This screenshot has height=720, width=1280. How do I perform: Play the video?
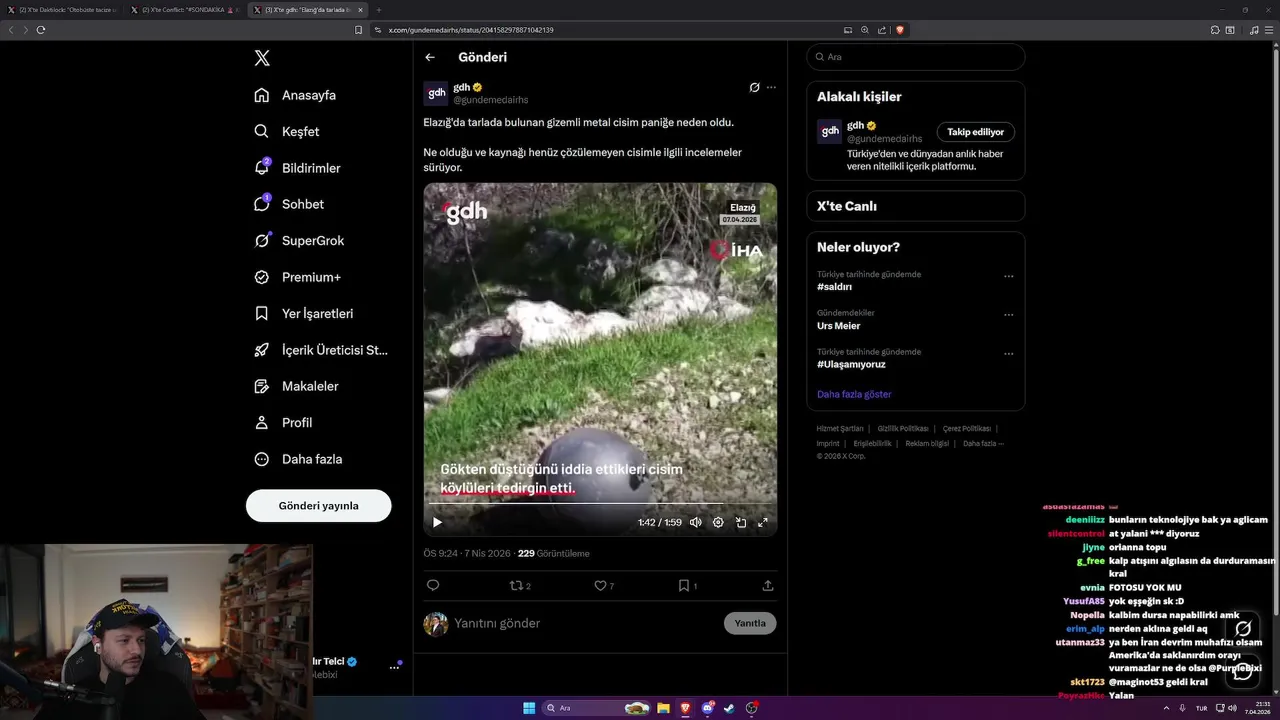tap(437, 522)
